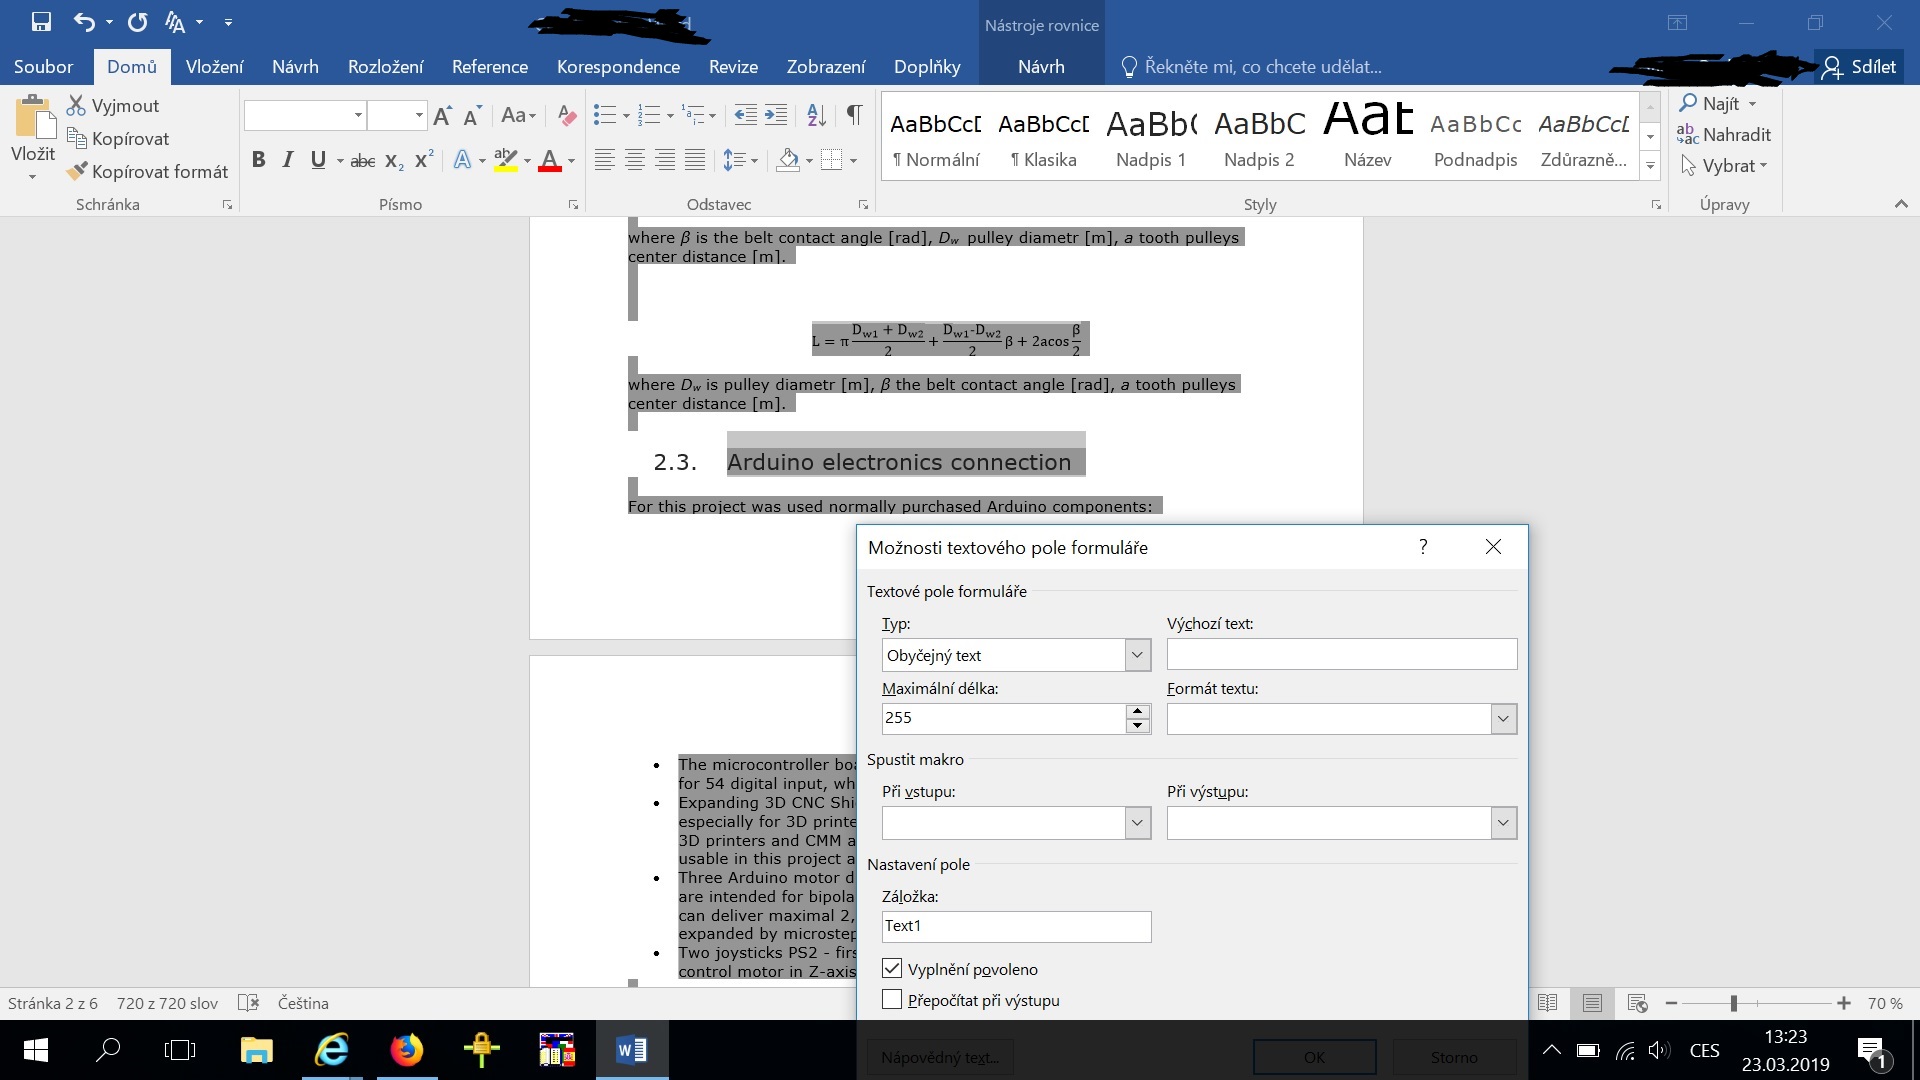Switch to the Reference tab

pos(489,67)
